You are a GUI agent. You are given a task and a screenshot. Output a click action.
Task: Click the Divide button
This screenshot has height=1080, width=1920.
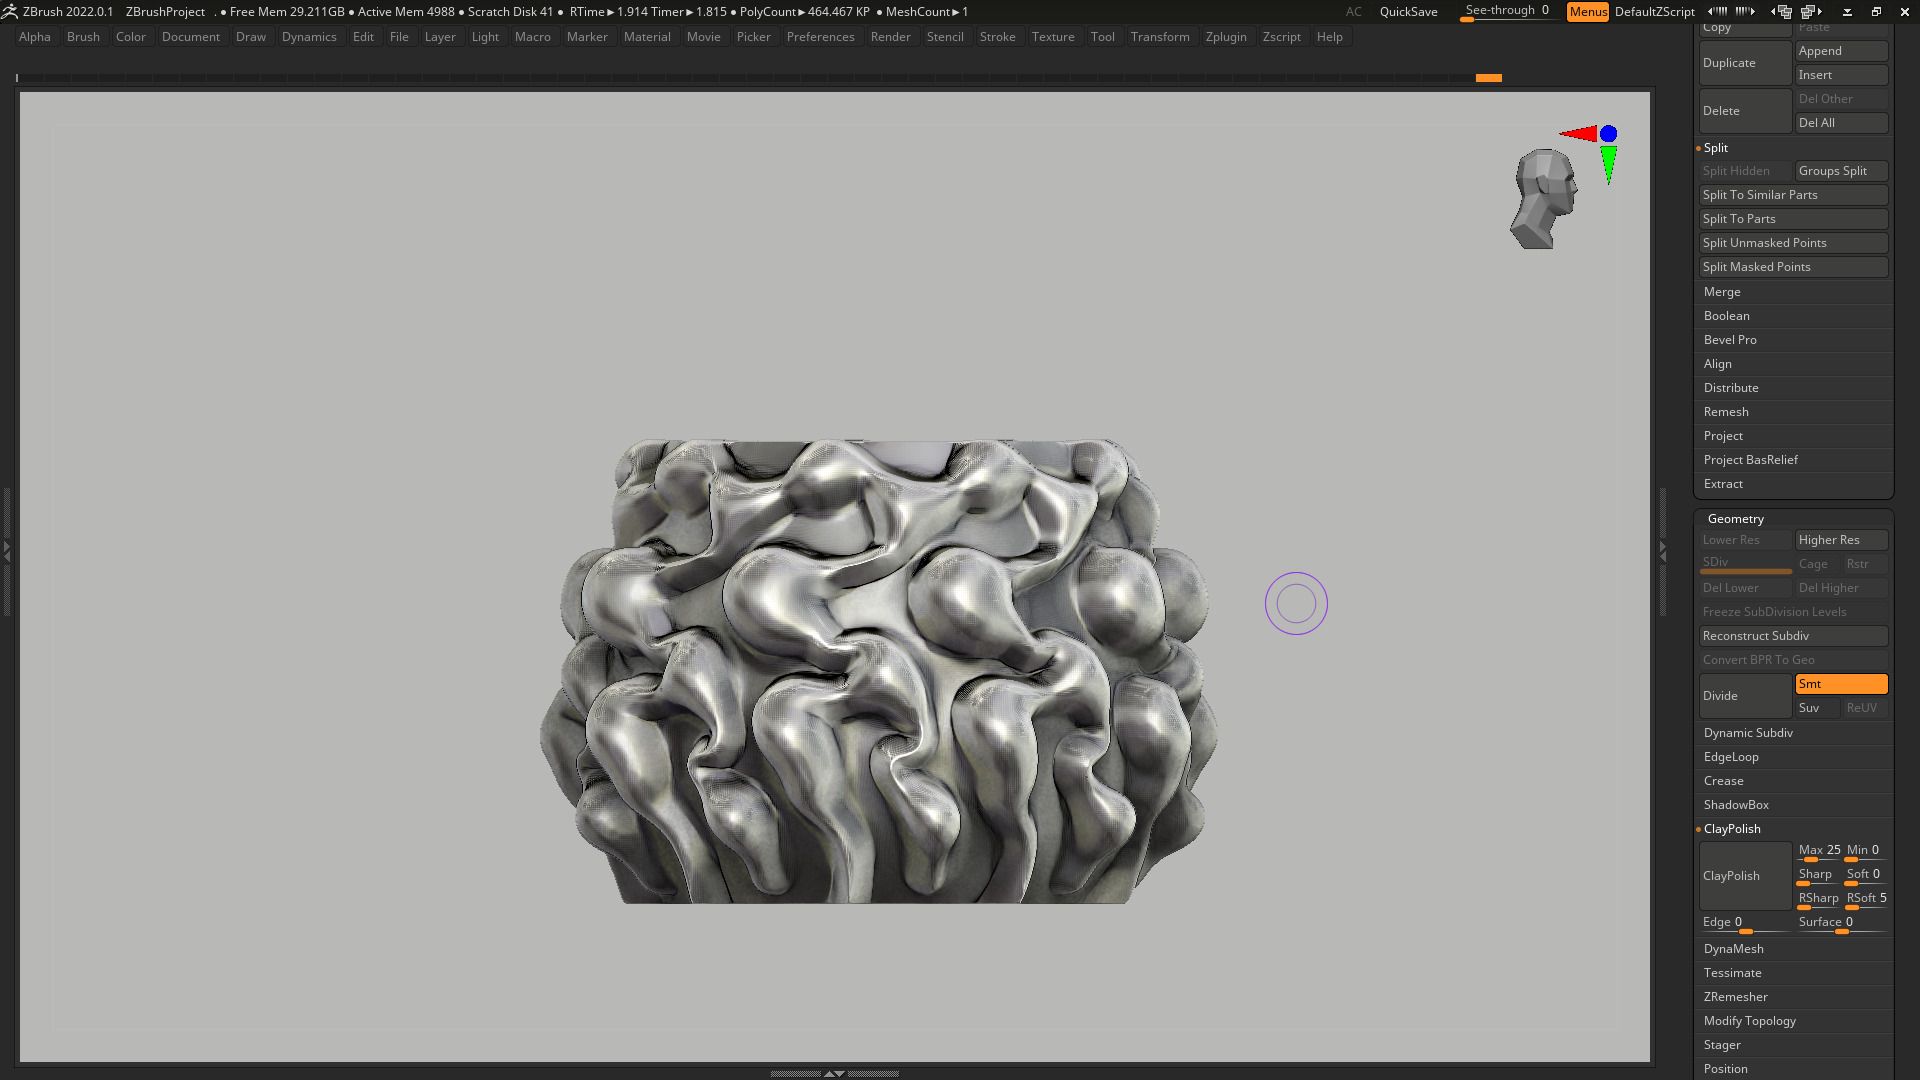pos(1745,696)
